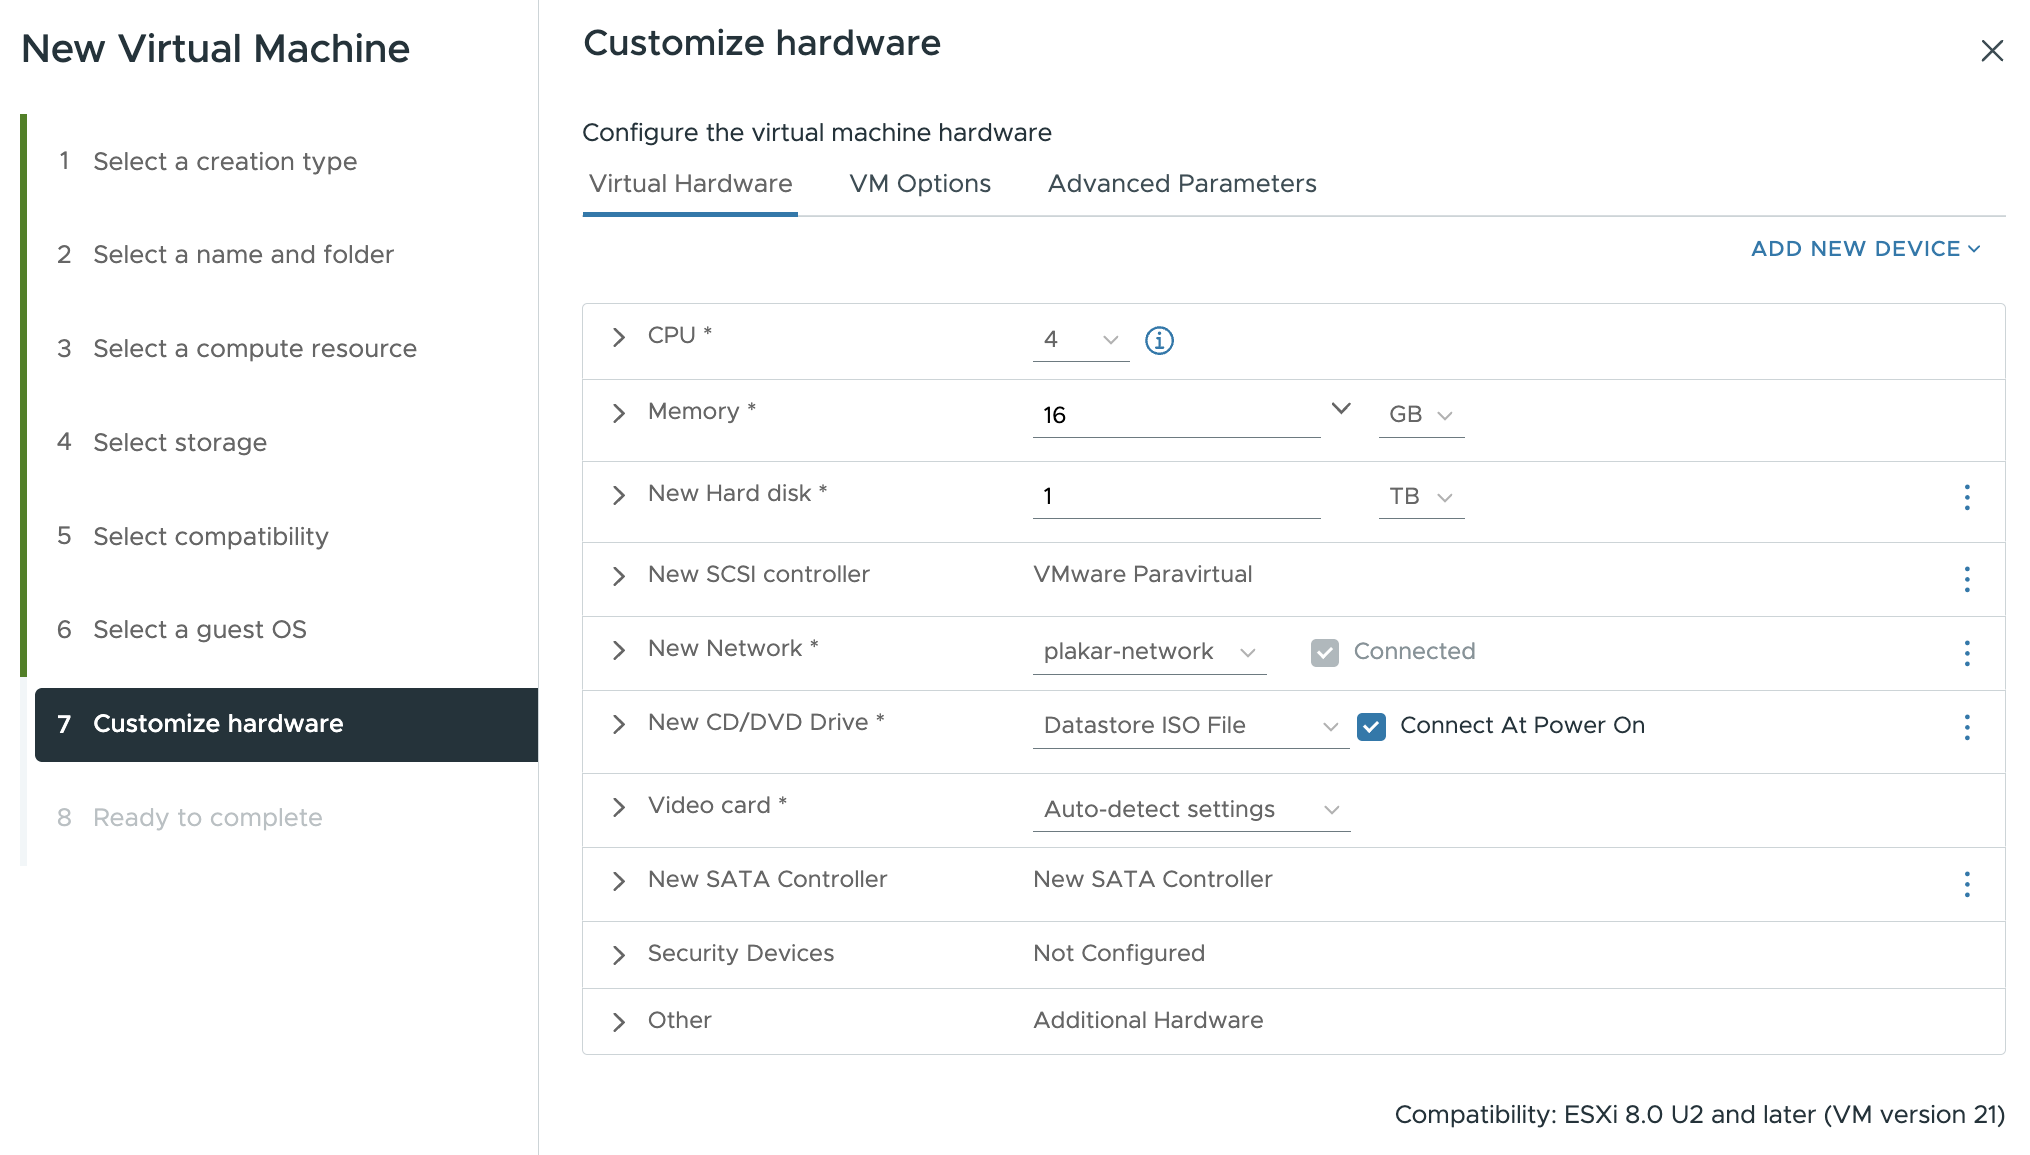Switch to the VM Options tab
This screenshot has height=1155, width=2030.
tap(920, 184)
